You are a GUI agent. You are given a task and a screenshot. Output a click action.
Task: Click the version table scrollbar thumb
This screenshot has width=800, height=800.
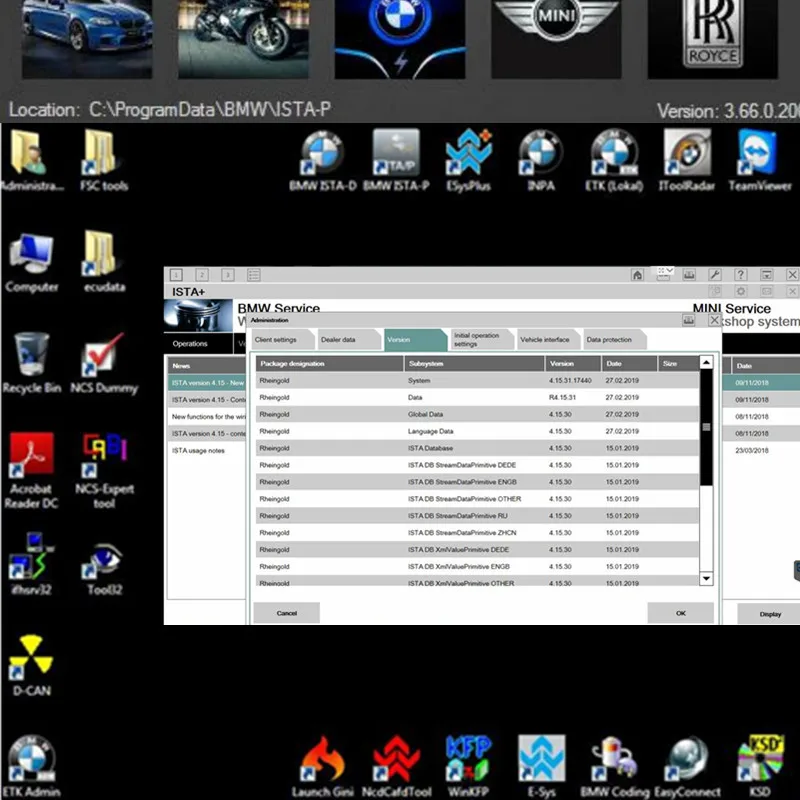click(x=706, y=427)
